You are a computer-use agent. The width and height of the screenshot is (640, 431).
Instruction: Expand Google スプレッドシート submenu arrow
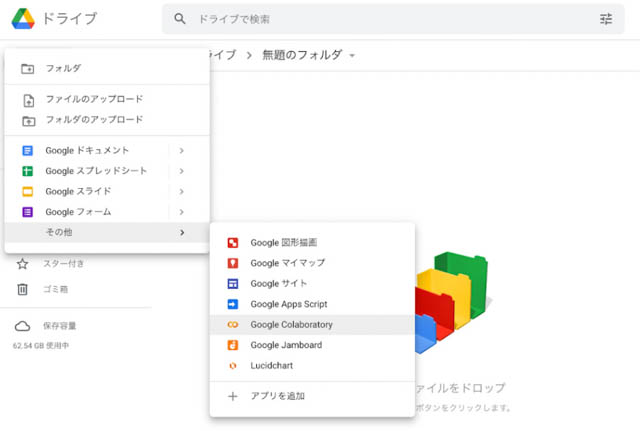[x=182, y=171]
